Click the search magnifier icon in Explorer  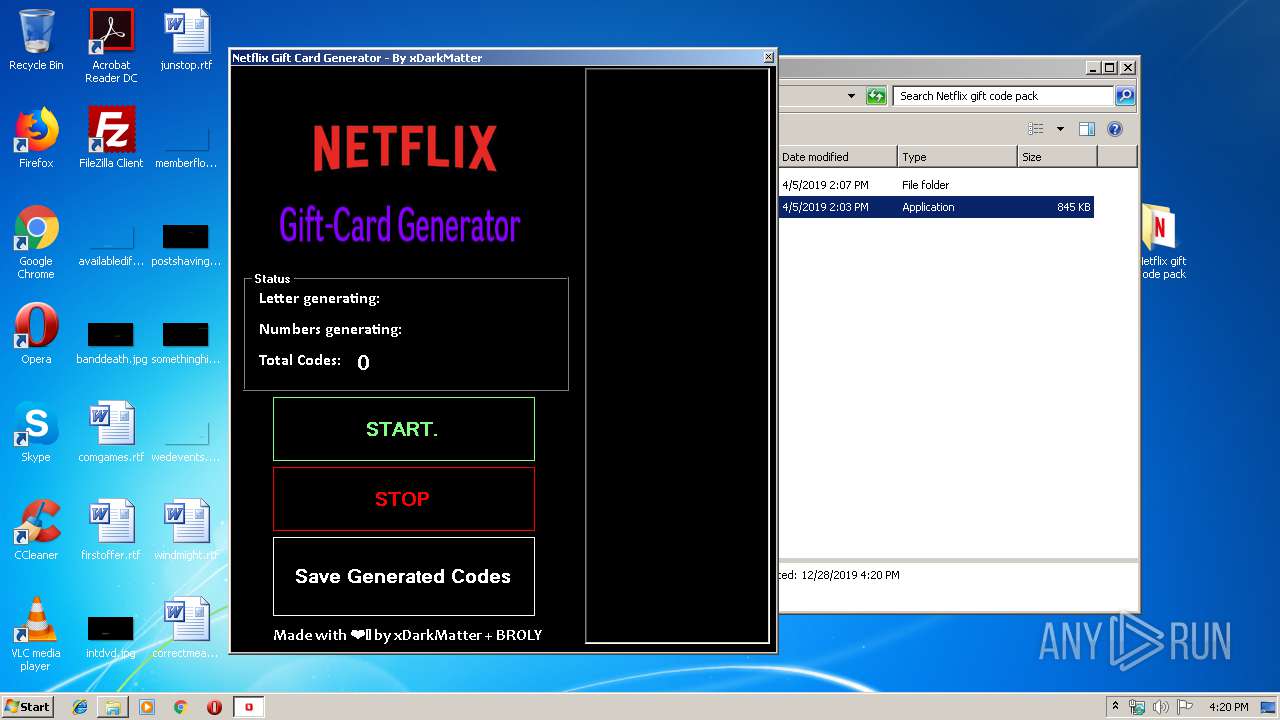pyautogui.click(x=1125, y=96)
